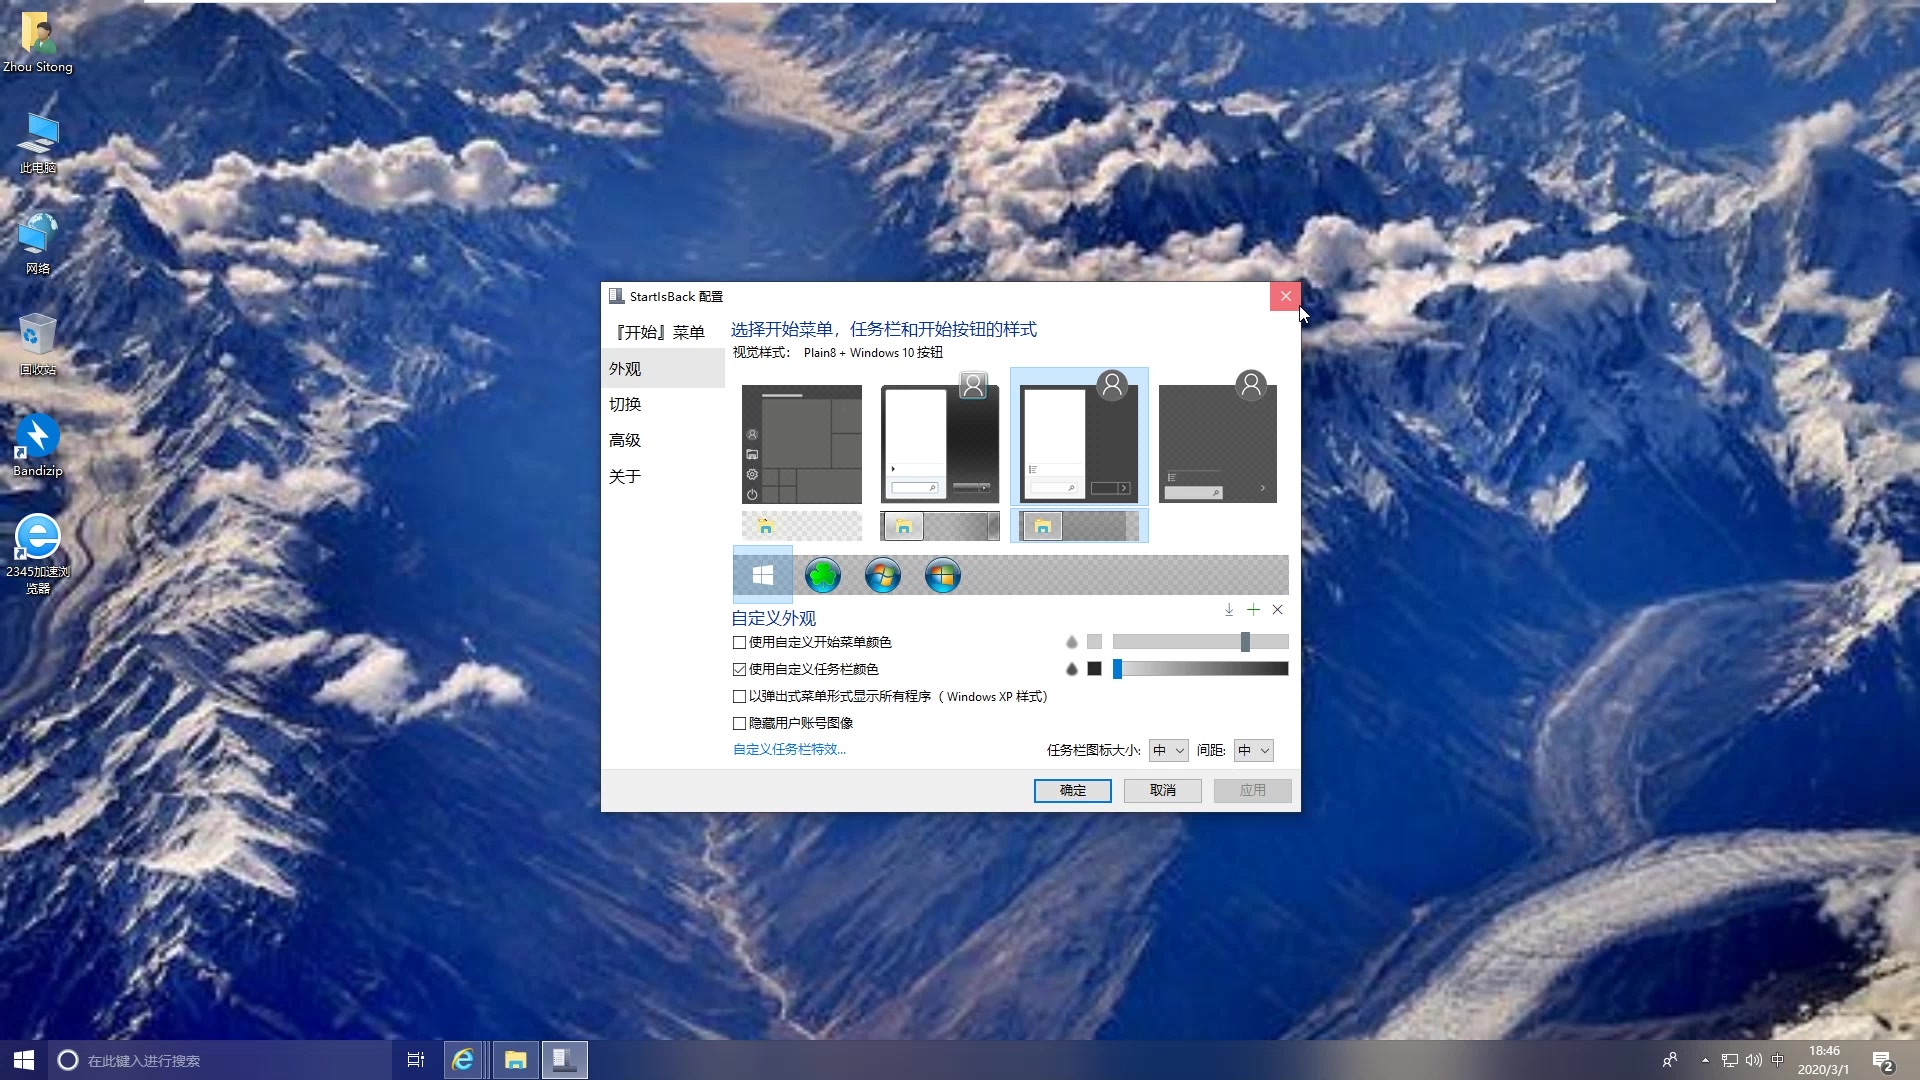Click the green plus to add start button

[1253, 609]
